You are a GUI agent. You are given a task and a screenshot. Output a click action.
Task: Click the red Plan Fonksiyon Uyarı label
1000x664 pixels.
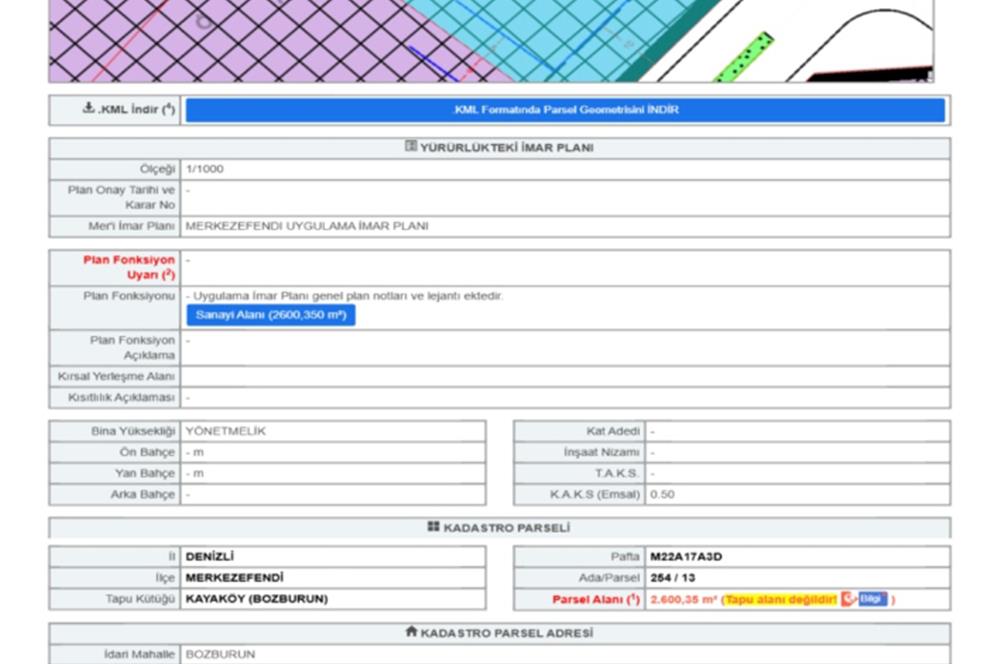click(x=129, y=267)
